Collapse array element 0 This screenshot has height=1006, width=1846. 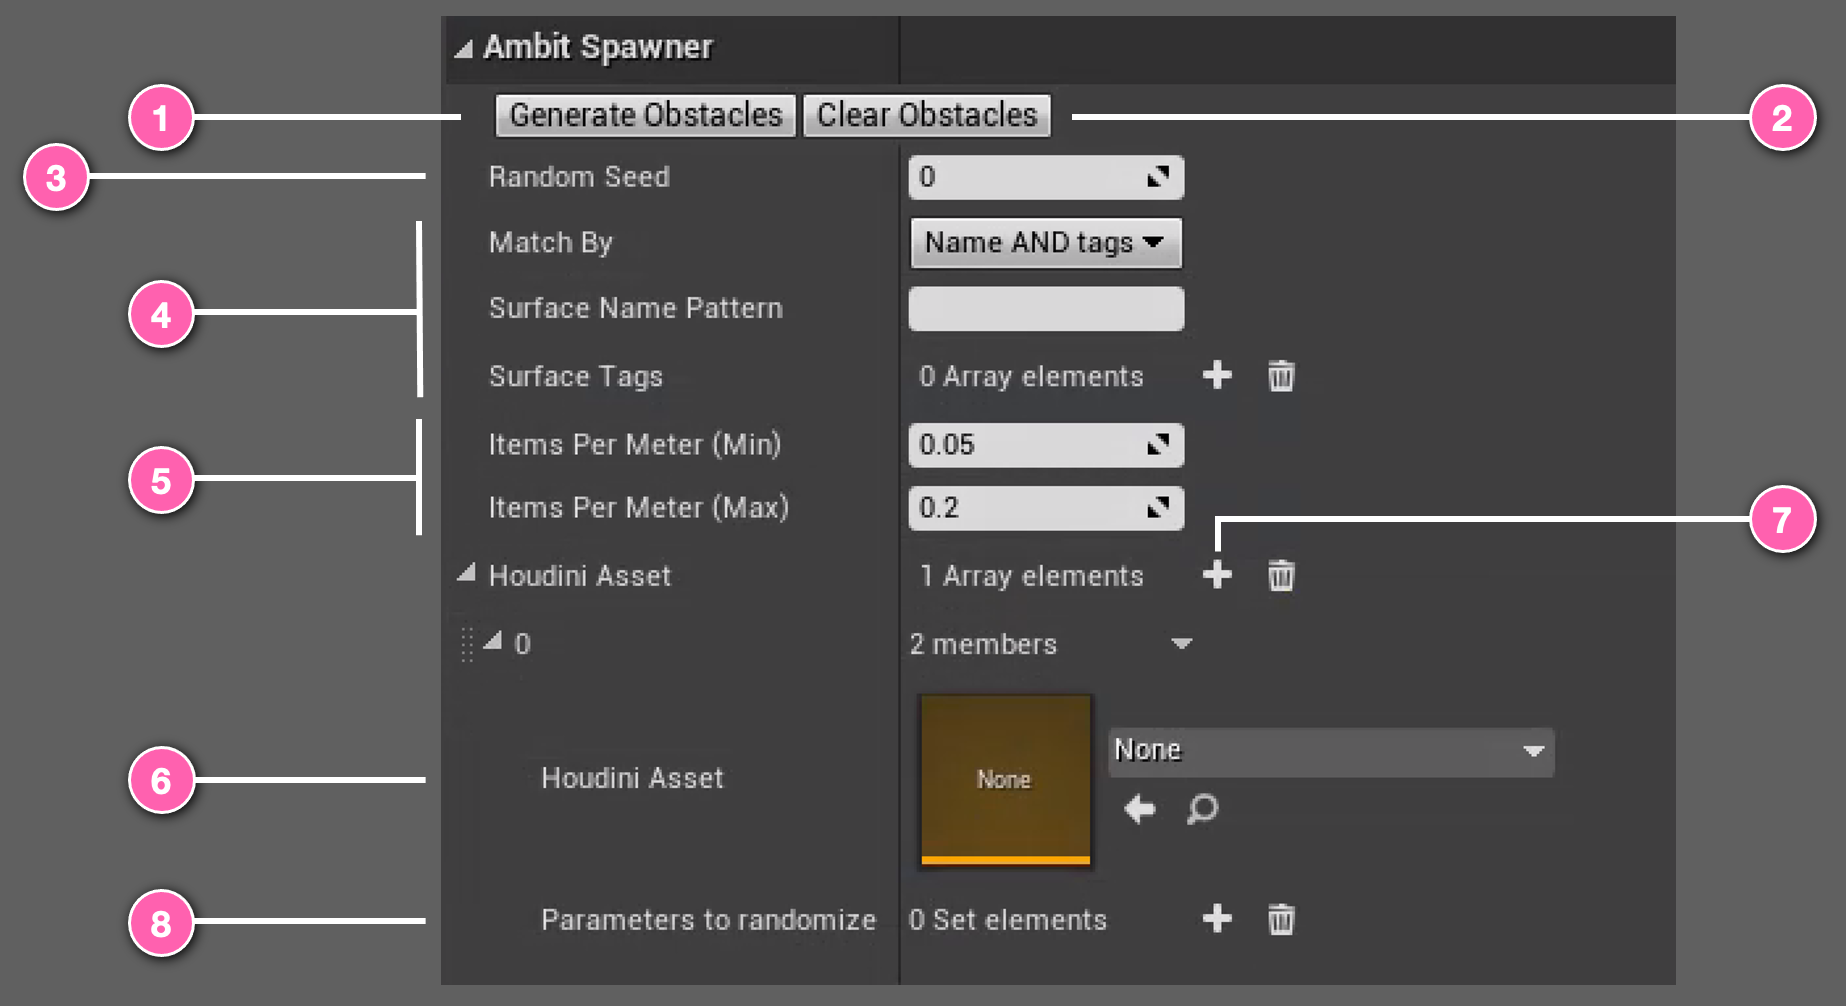(x=492, y=642)
